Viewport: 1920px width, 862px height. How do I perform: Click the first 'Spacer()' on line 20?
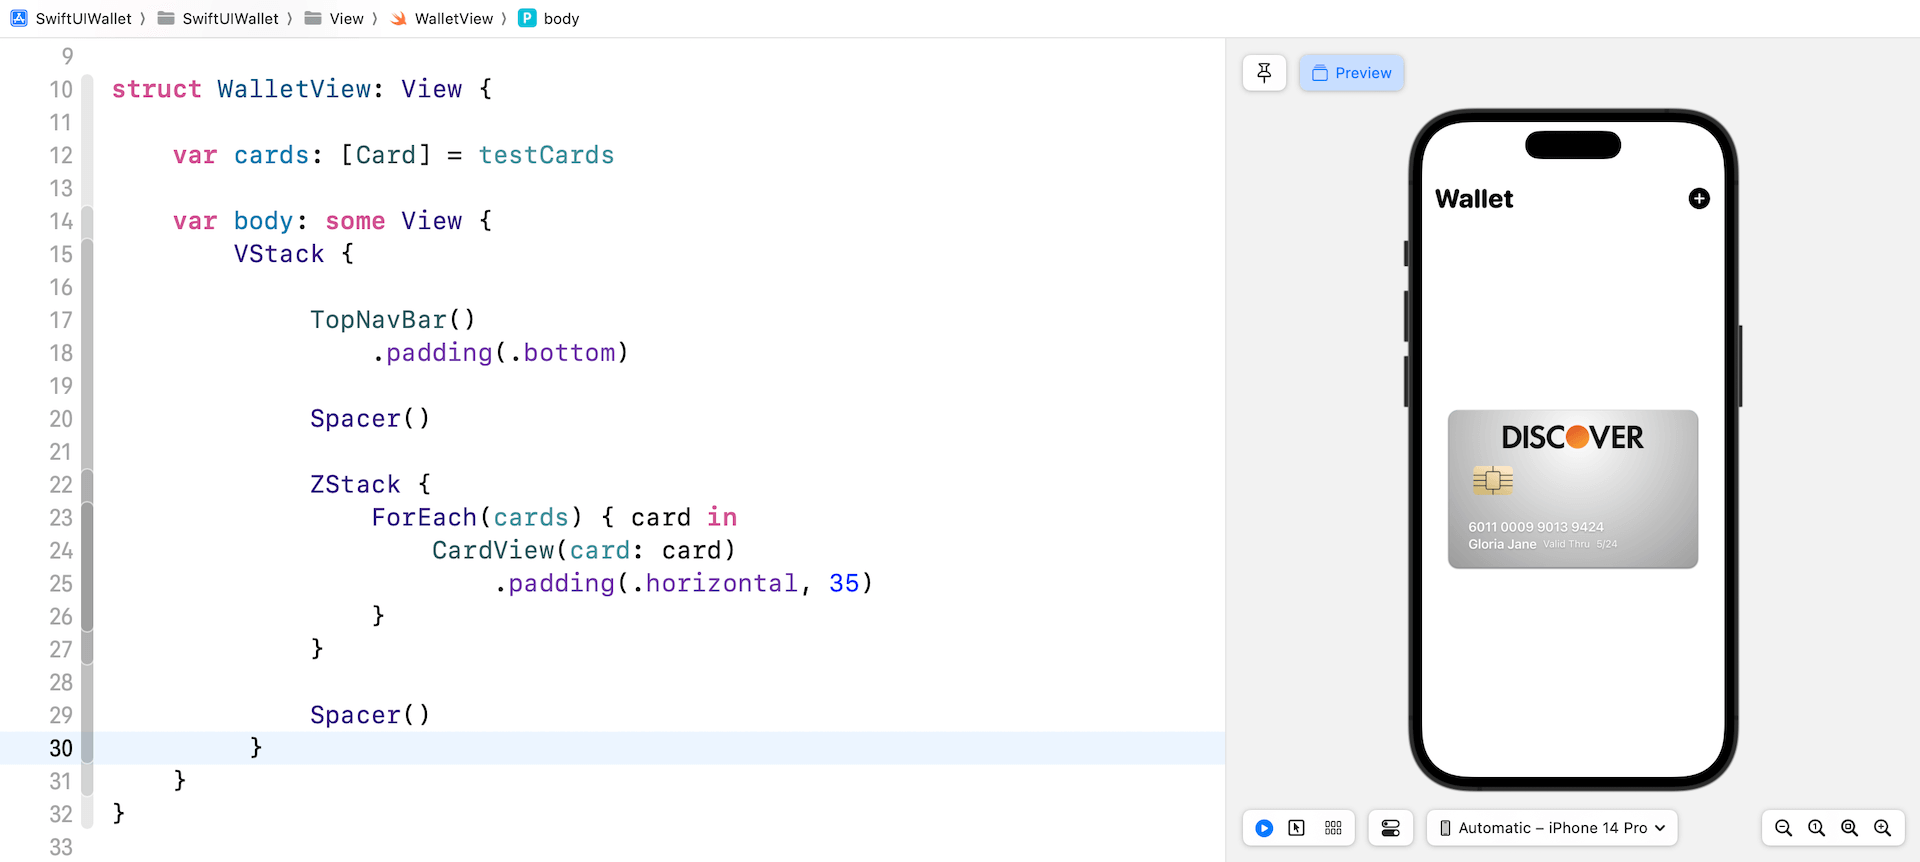(370, 419)
